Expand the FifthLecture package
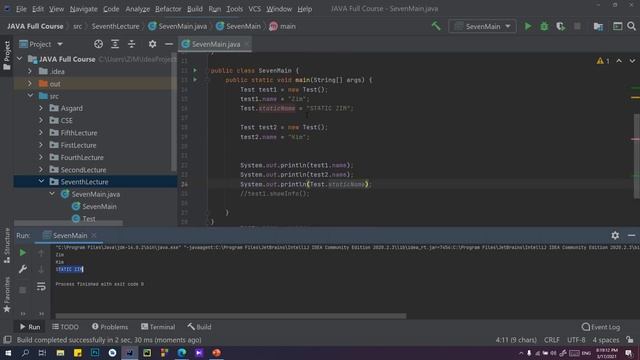Image resolution: width=640 pixels, height=360 pixels. (x=41, y=133)
